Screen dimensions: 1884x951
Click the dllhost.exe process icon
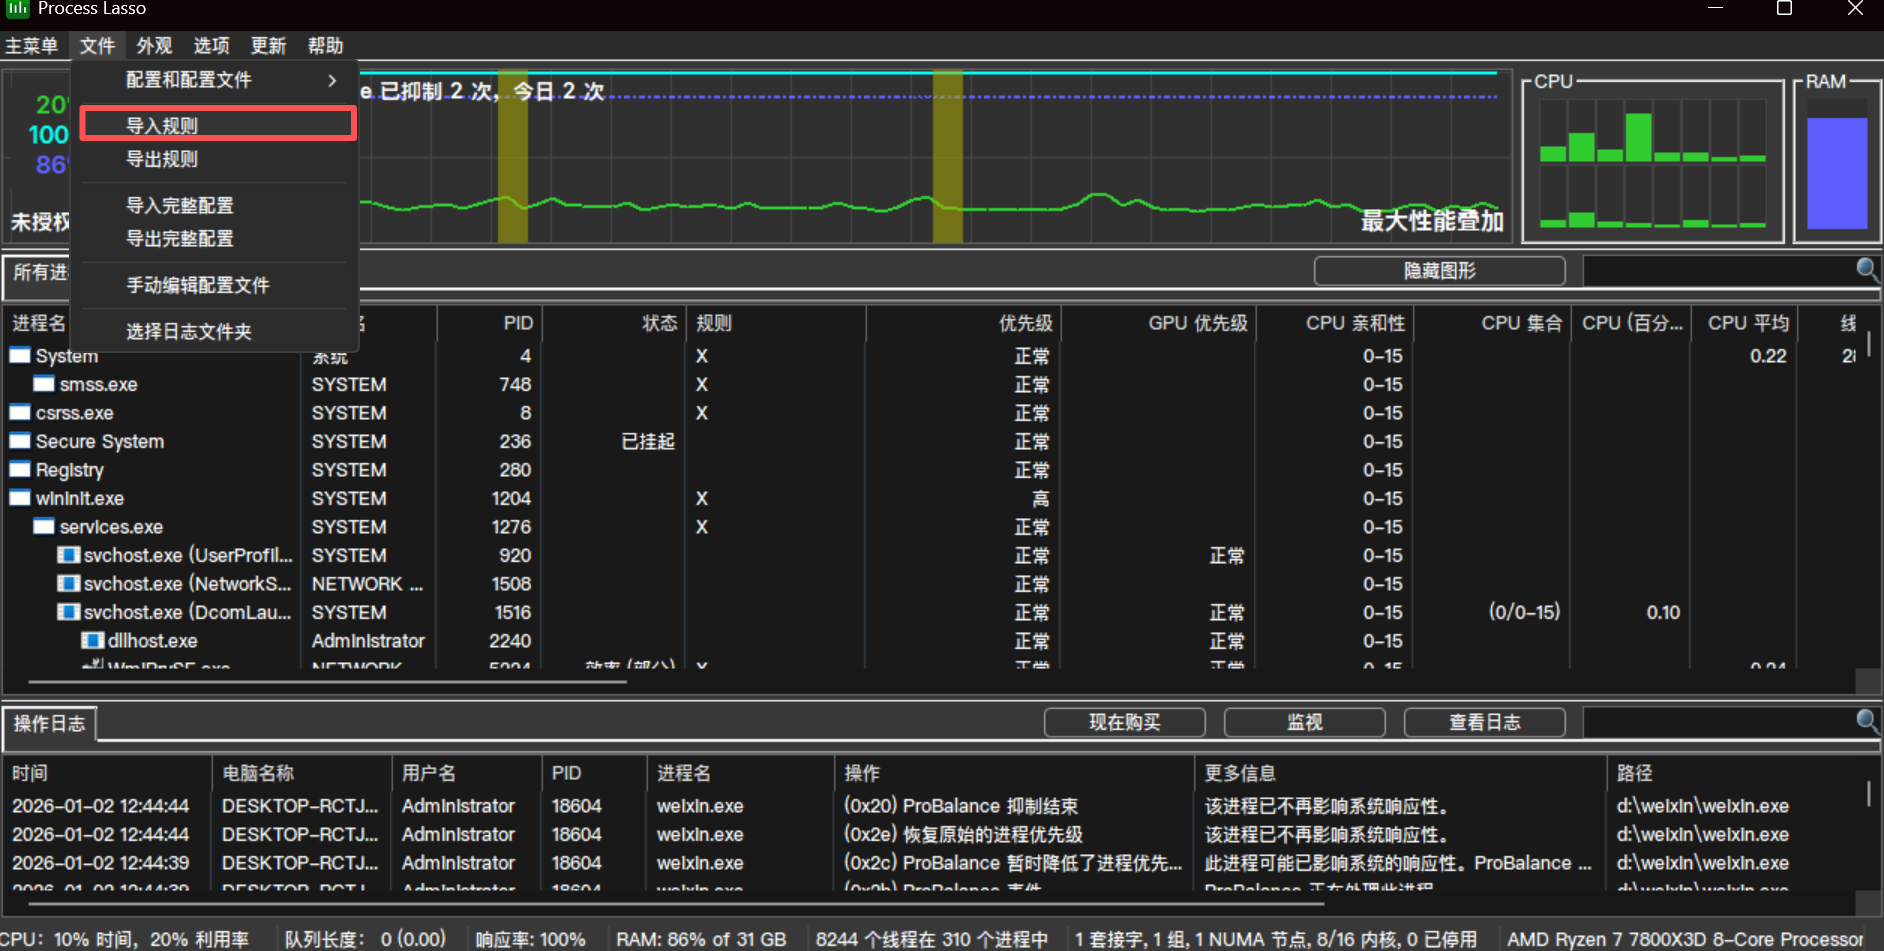coord(92,641)
